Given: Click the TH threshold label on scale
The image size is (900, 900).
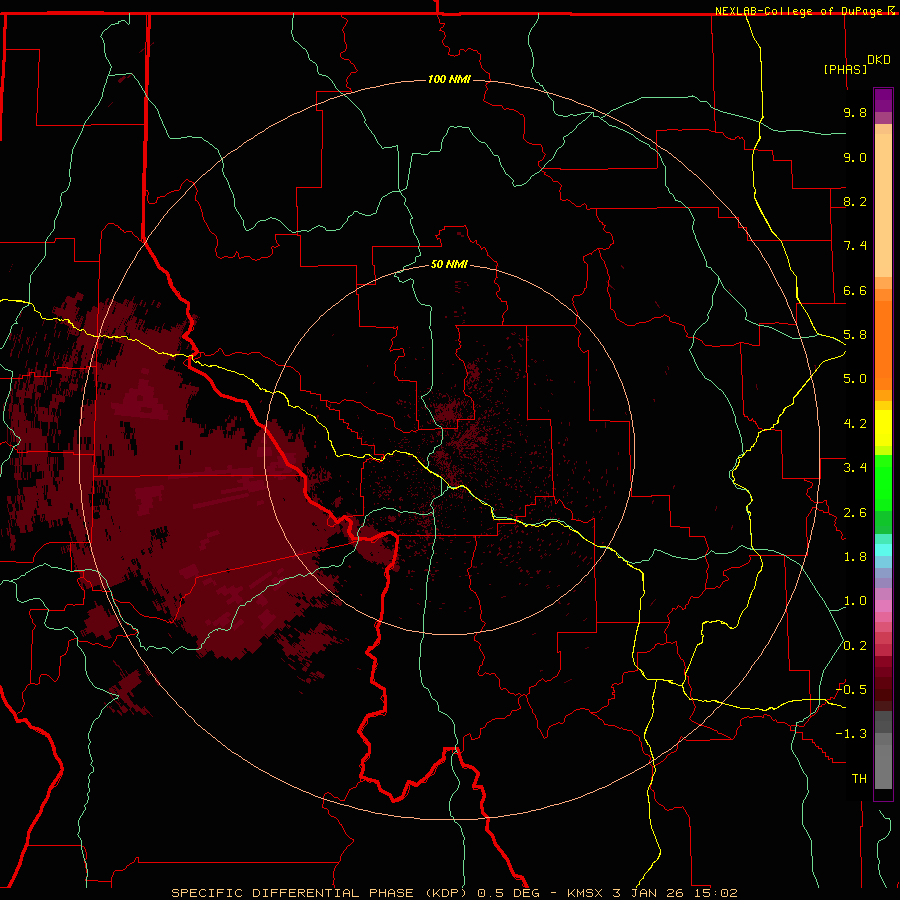Looking at the screenshot, I should click(859, 779).
